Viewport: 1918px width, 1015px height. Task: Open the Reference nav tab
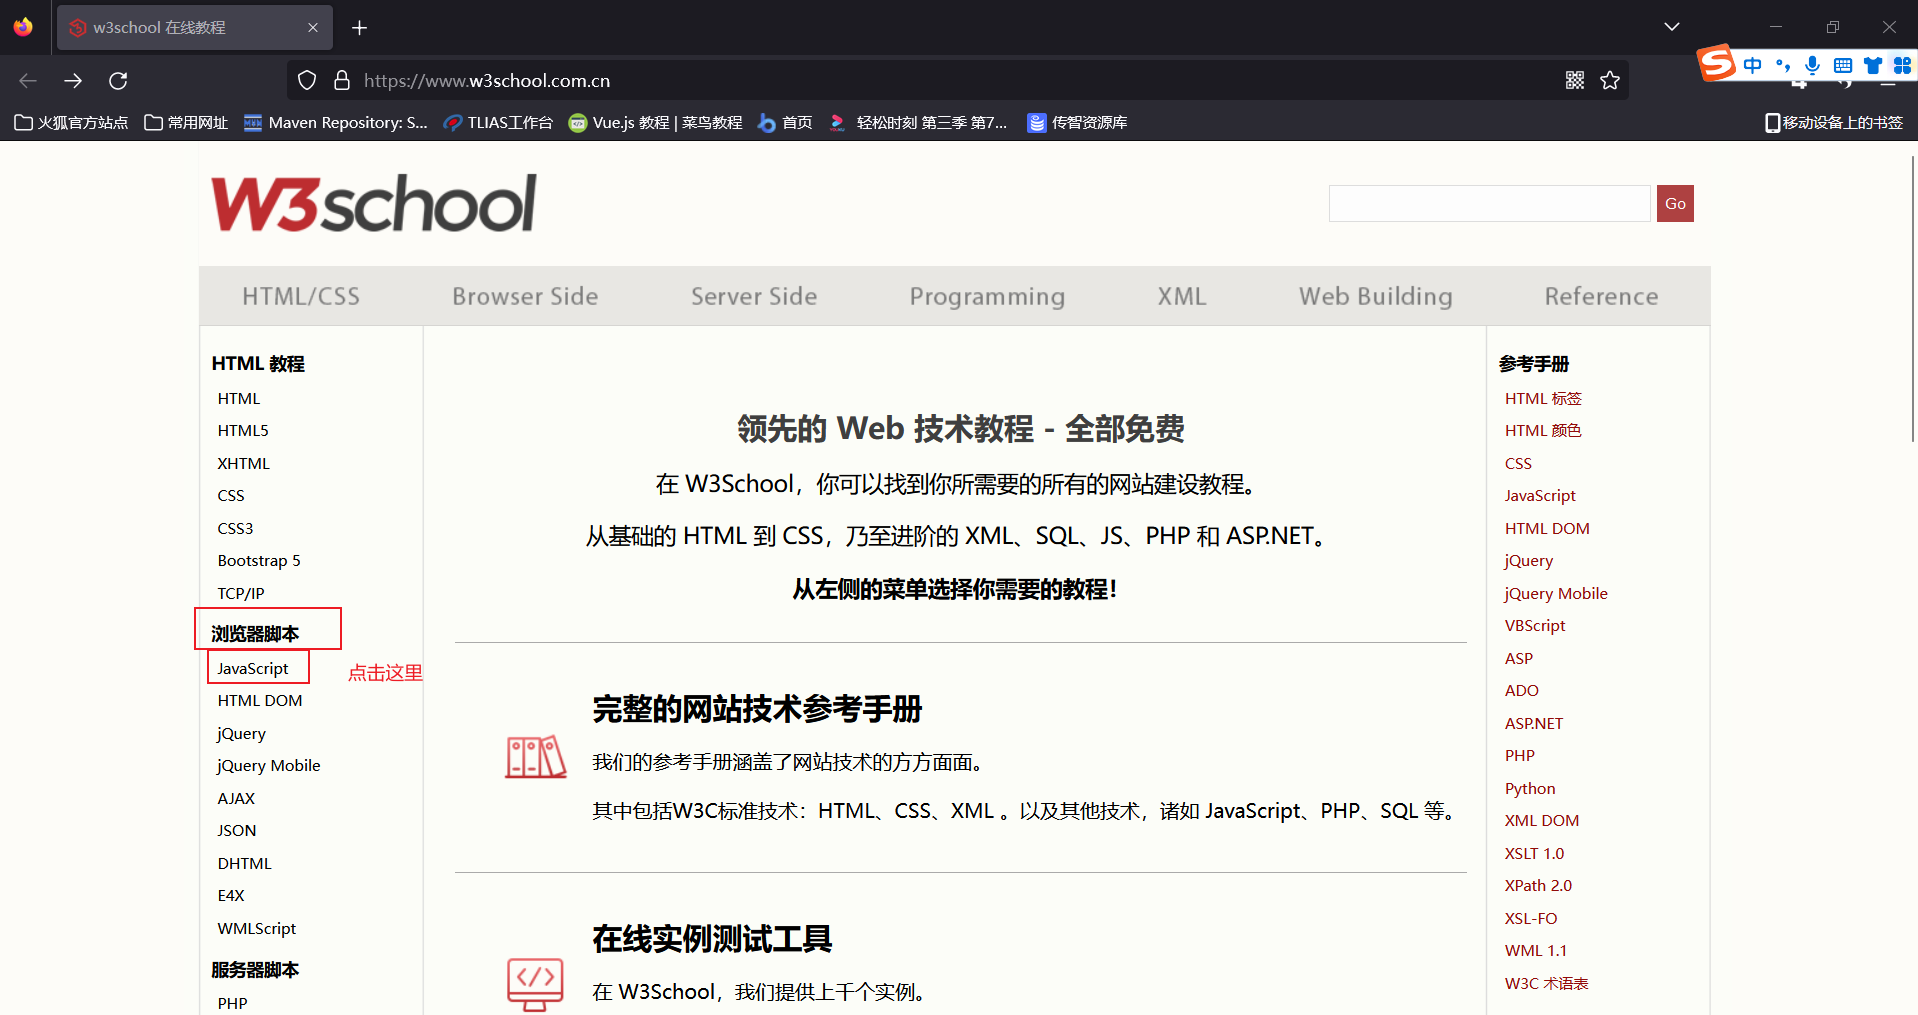point(1601,296)
